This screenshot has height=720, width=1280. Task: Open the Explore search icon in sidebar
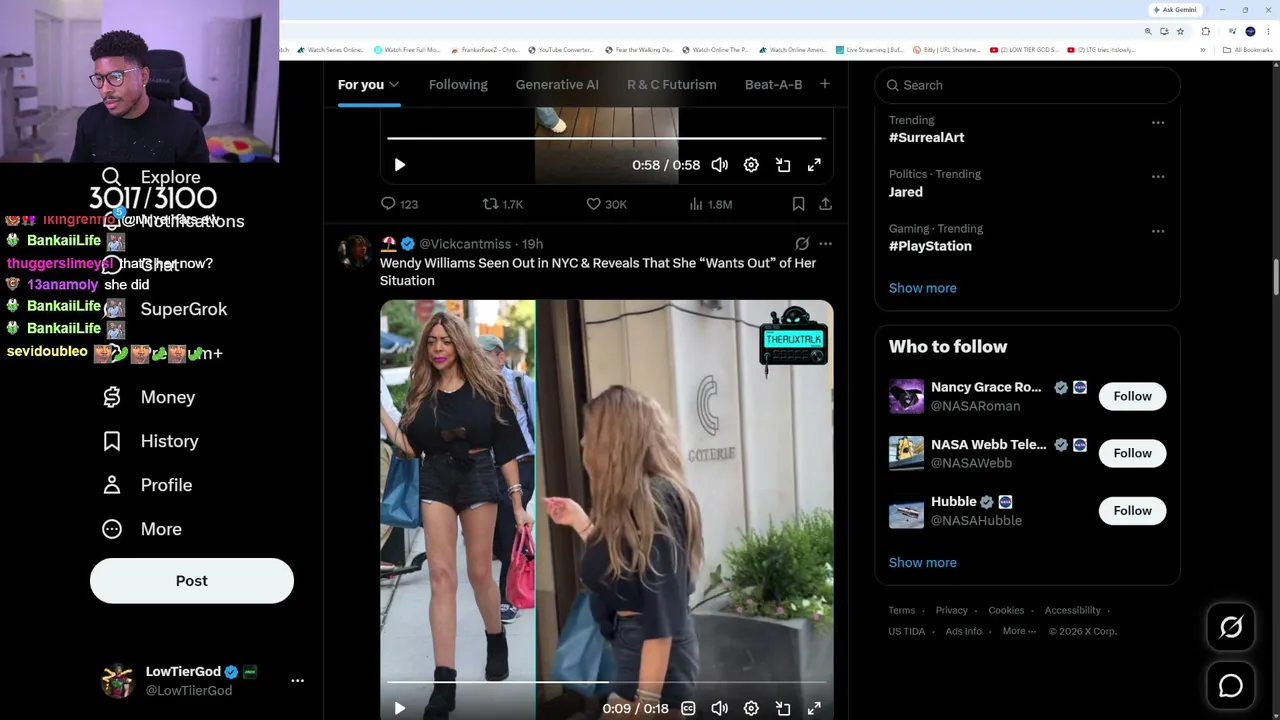pyautogui.click(x=111, y=177)
